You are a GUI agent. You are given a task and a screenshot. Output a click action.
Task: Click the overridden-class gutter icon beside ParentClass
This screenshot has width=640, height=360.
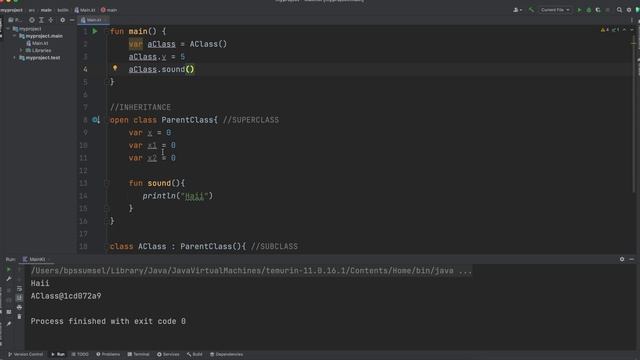click(x=96, y=120)
